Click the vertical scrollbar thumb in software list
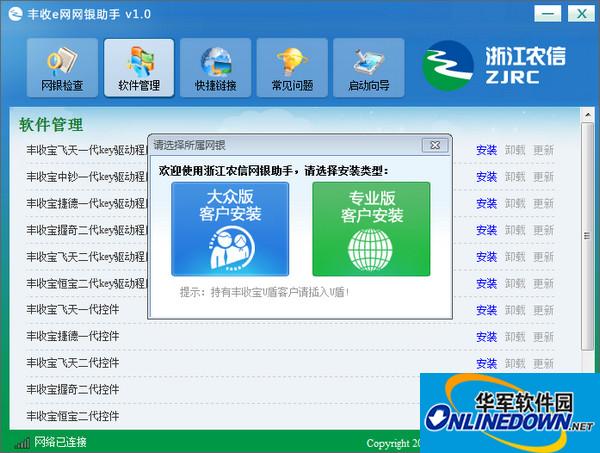The width and height of the screenshot is (600, 453). pos(587,236)
